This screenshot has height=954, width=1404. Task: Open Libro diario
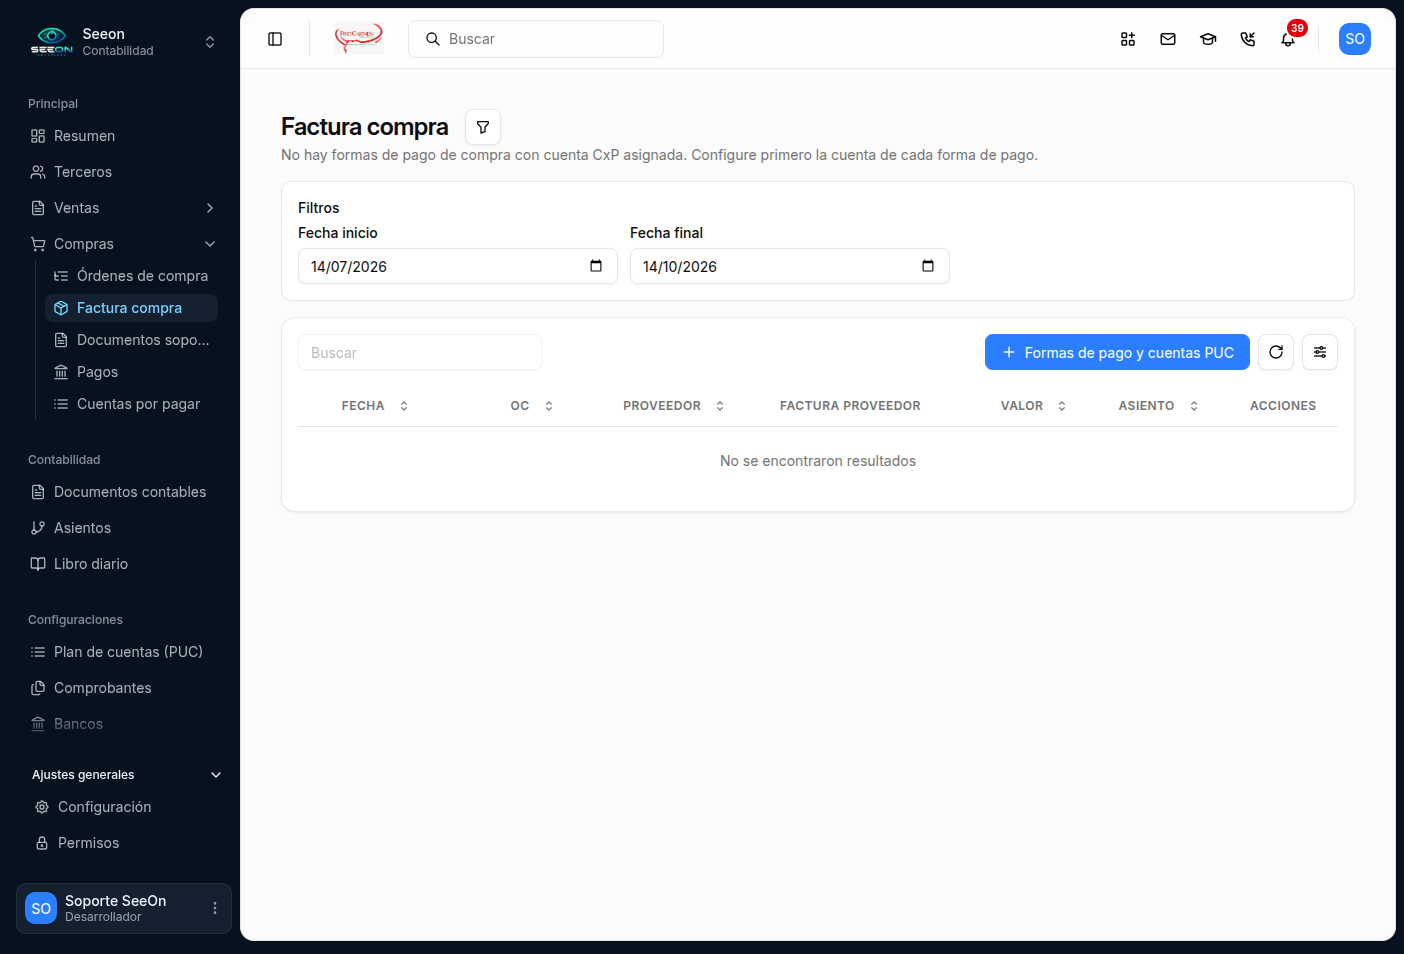pyautogui.click(x=124, y=564)
